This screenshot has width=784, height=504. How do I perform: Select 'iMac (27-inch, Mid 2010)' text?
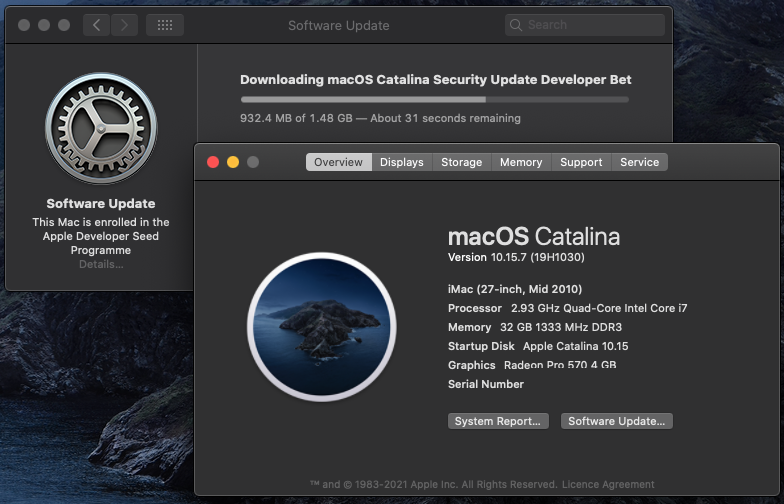point(515,290)
